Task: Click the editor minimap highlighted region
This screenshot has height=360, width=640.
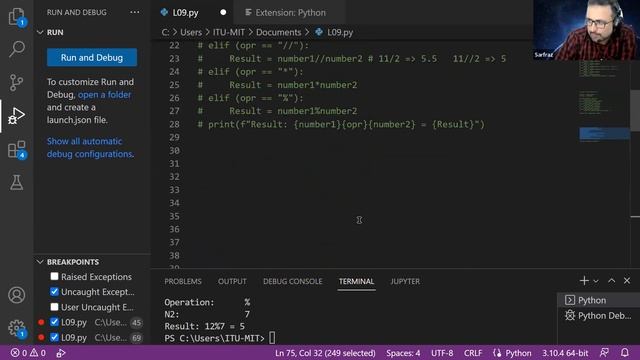Action: 604,133
